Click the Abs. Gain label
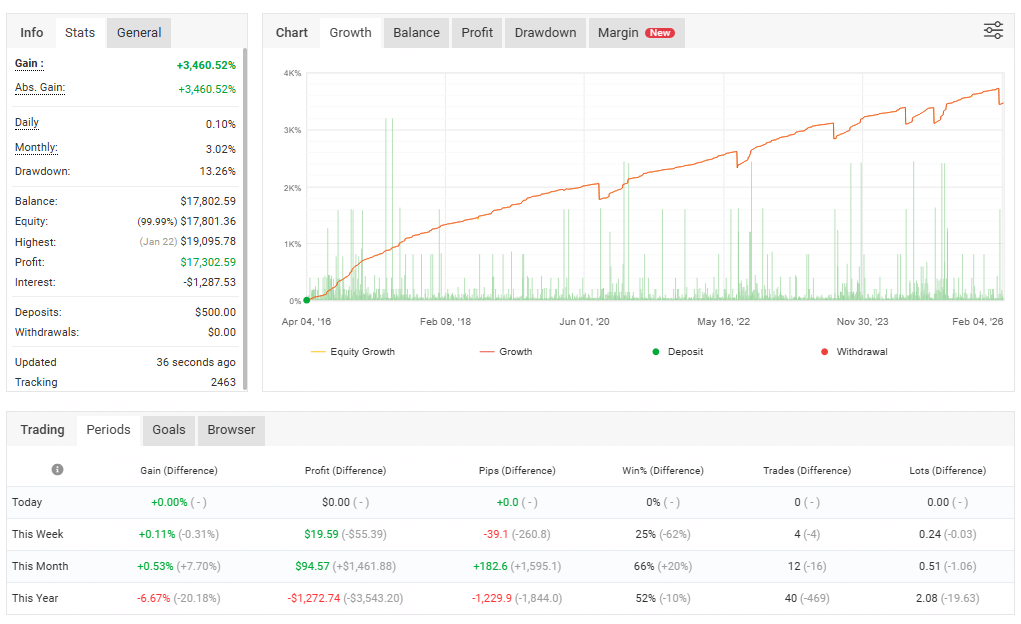The width and height of the screenshot is (1021, 624). click(39, 88)
